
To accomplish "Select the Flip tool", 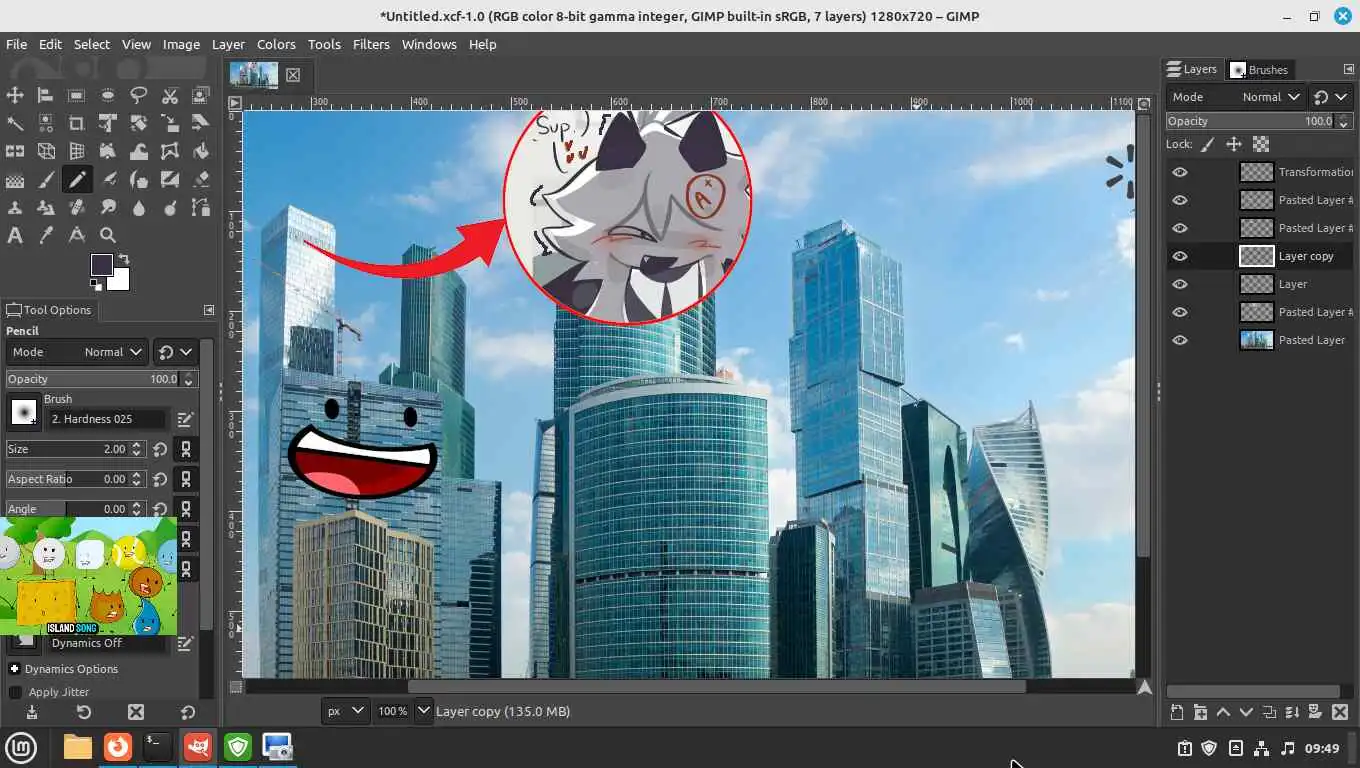I will click(x=15, y=152).
